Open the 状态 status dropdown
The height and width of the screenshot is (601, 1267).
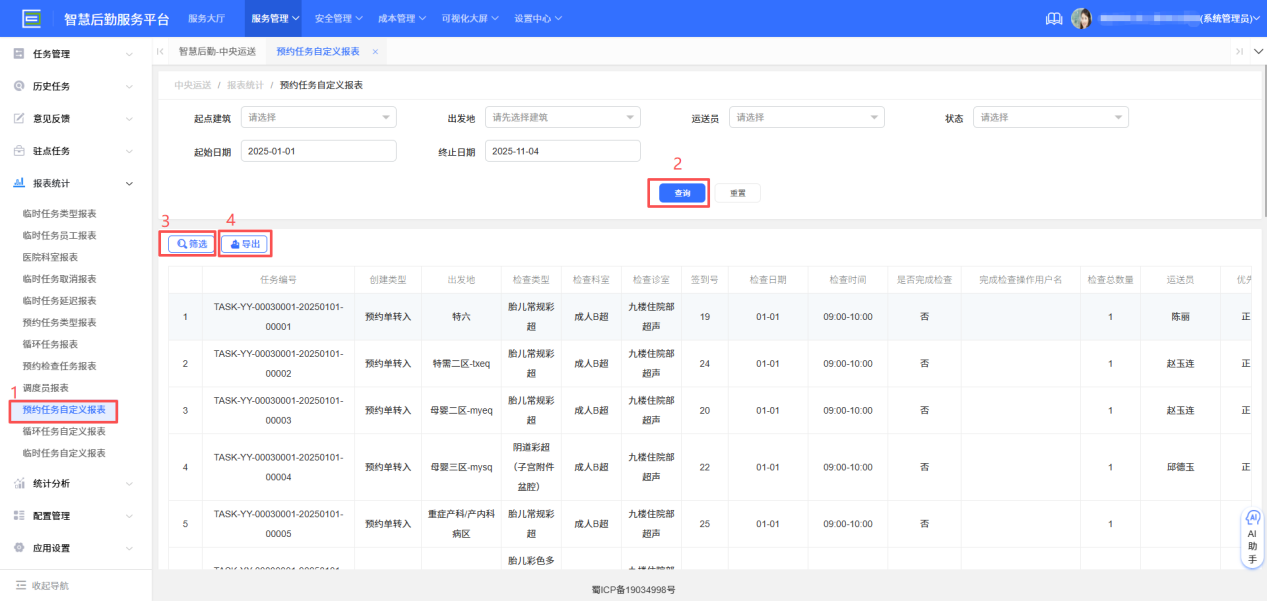pos(1050,116)
